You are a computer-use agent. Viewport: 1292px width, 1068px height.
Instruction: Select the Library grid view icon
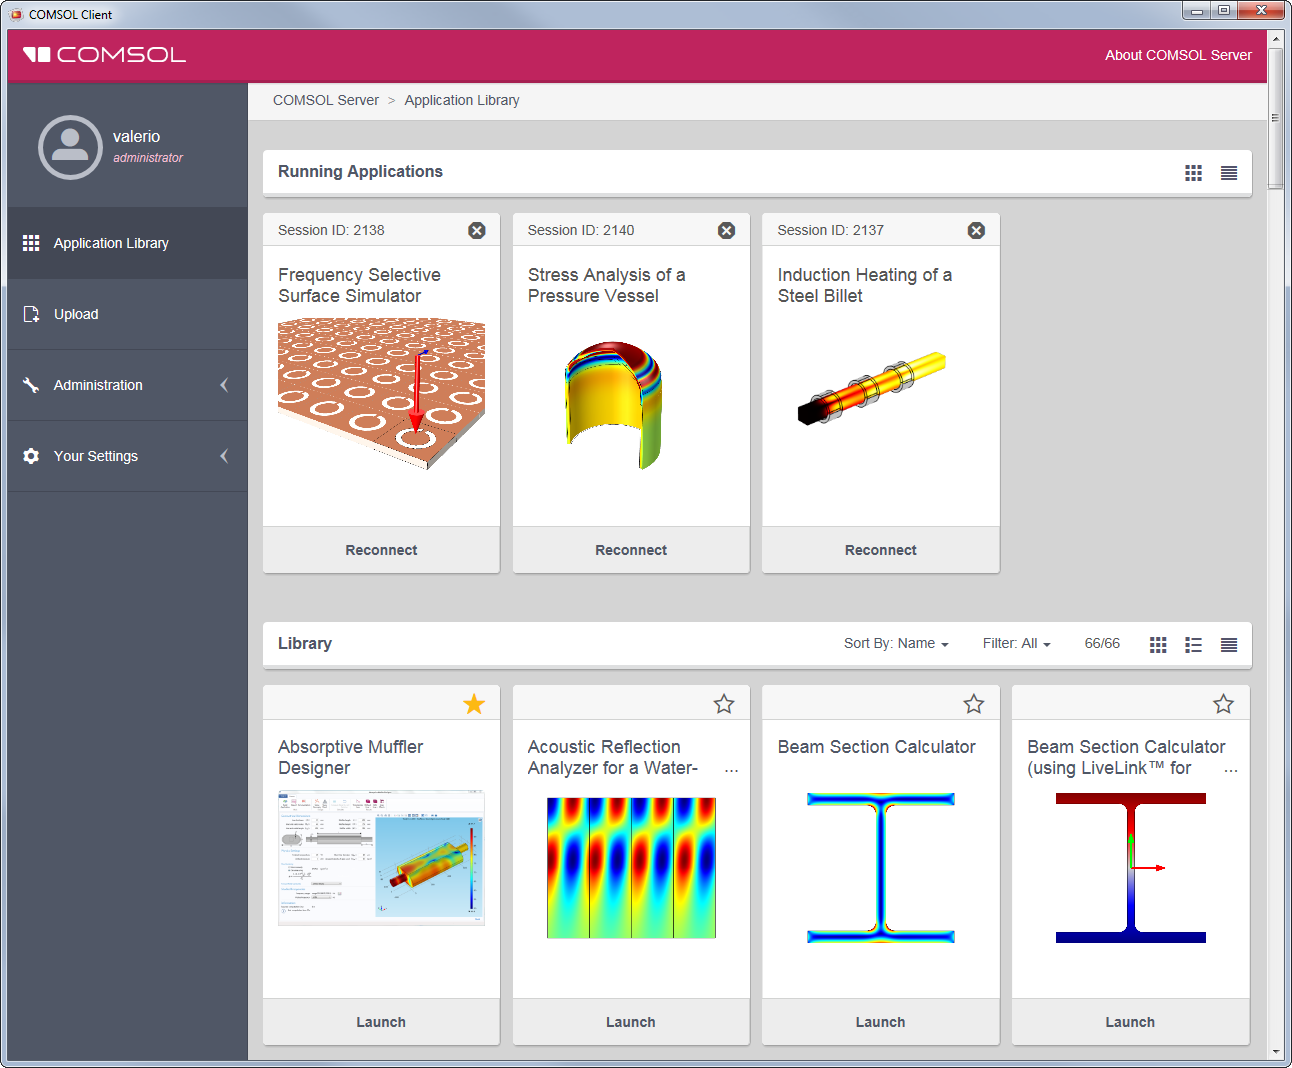pyautogui.click(x=1158, y=644)
